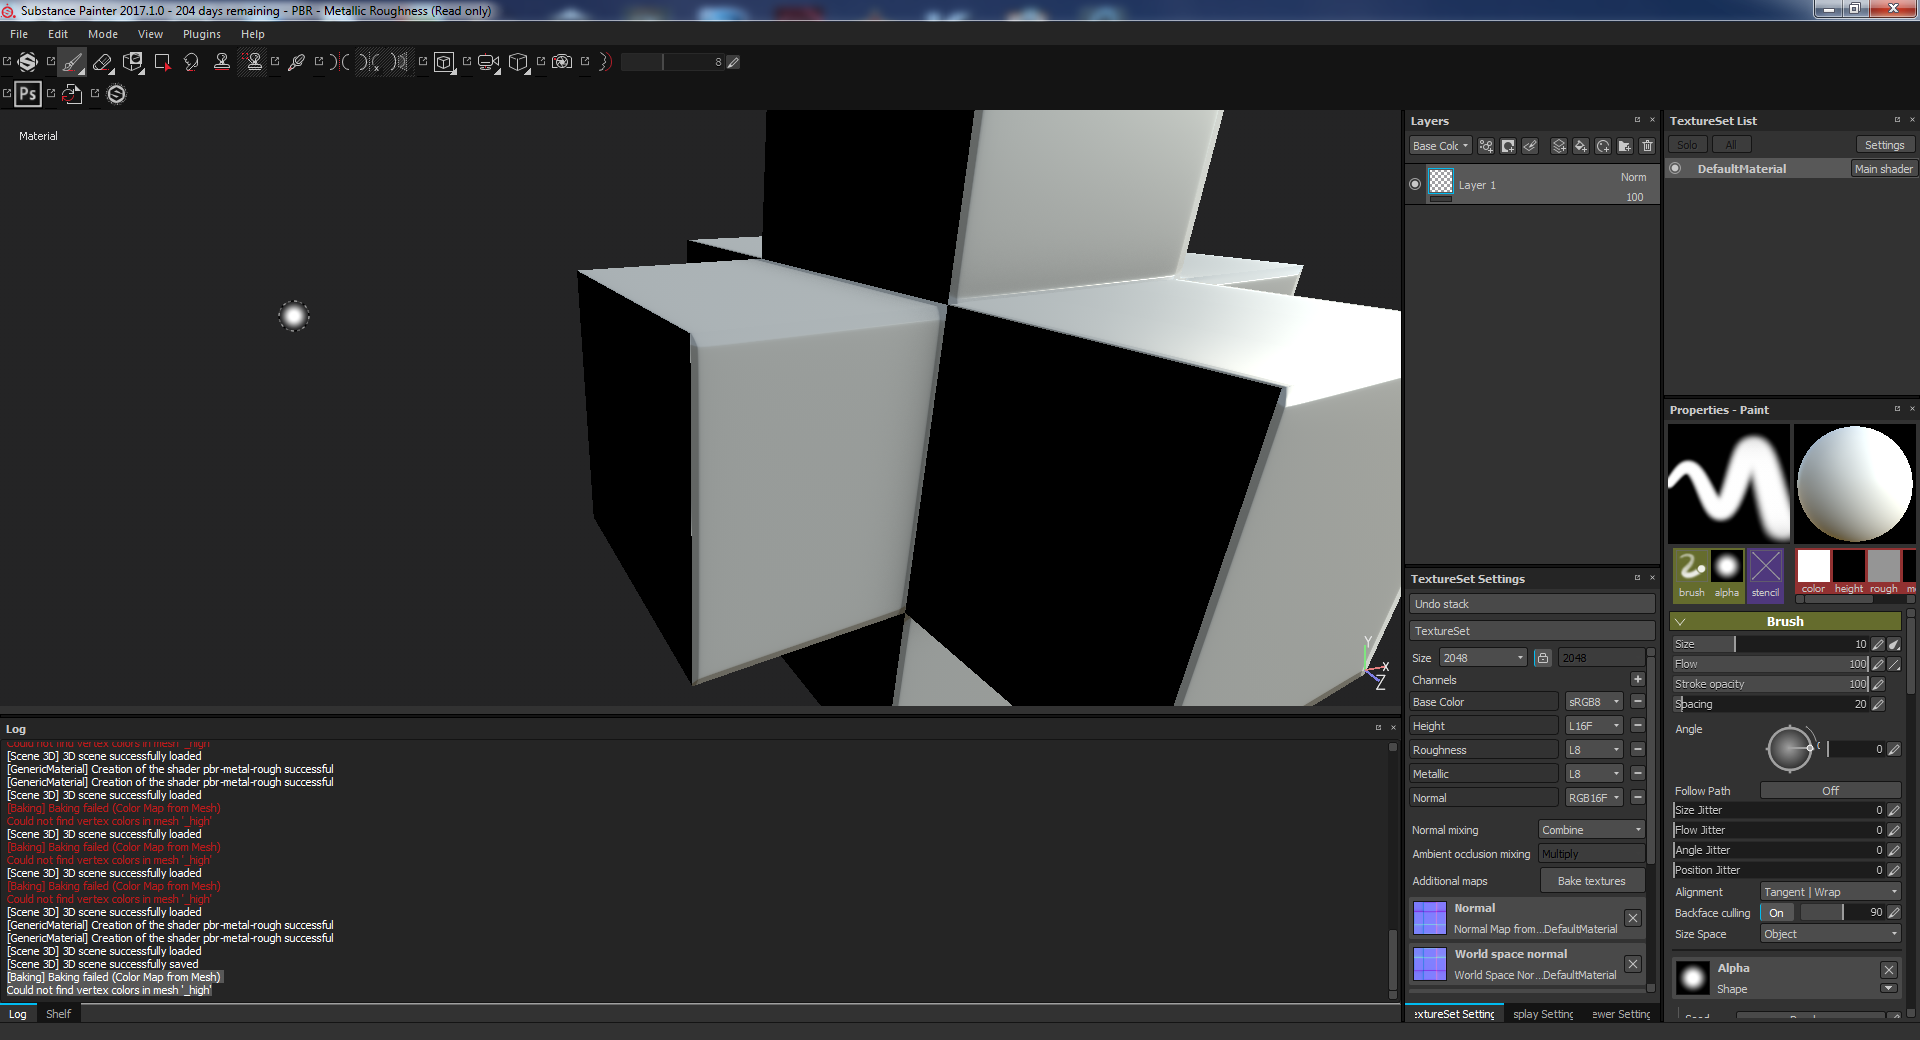Open the RGB16F Normal format dropdown
The height and width of the screenshot is (1040, 1920).
coord(1594,798)
